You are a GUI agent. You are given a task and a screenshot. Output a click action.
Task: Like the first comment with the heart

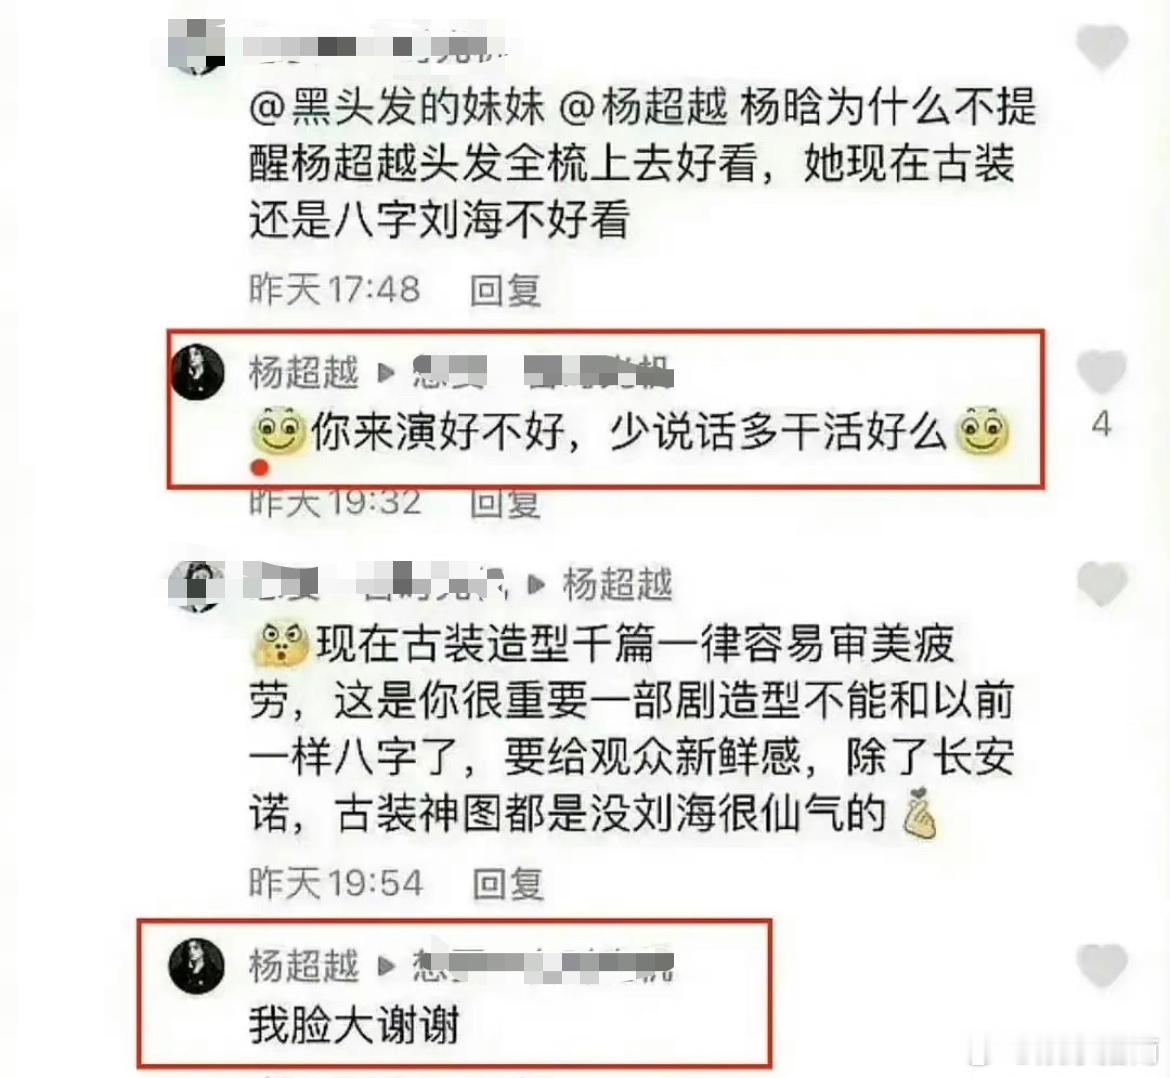pos(1101,46)
